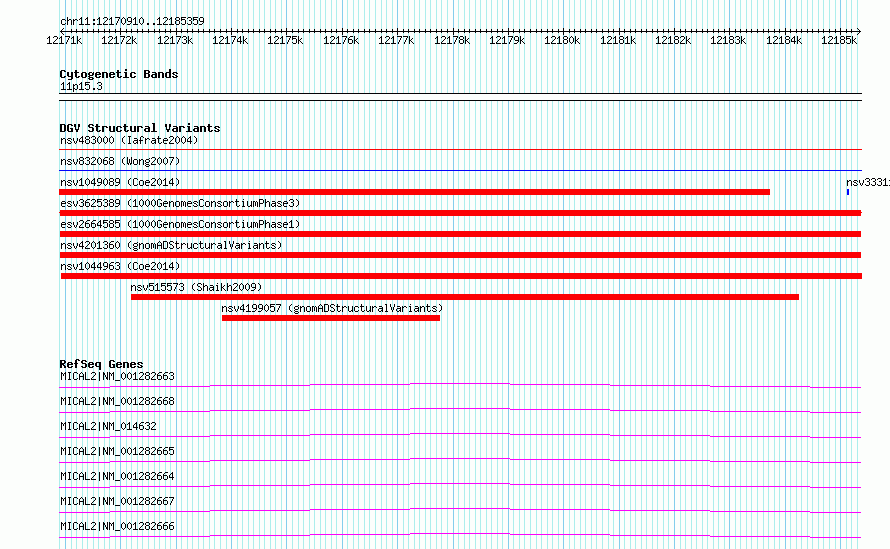Screen dimensions: 890x549
Task: Click the 12181k ruler tick label
Action: point(618,40)
